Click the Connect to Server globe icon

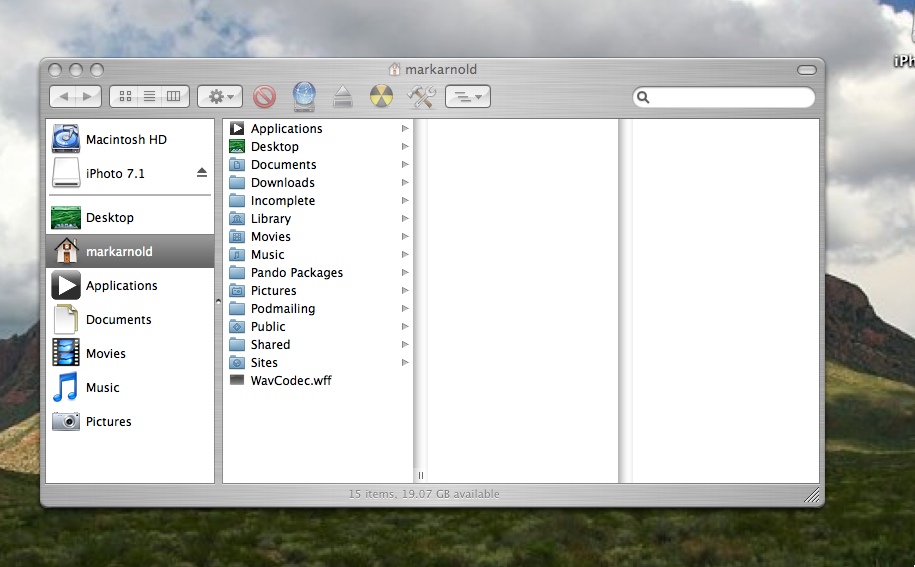304,97
